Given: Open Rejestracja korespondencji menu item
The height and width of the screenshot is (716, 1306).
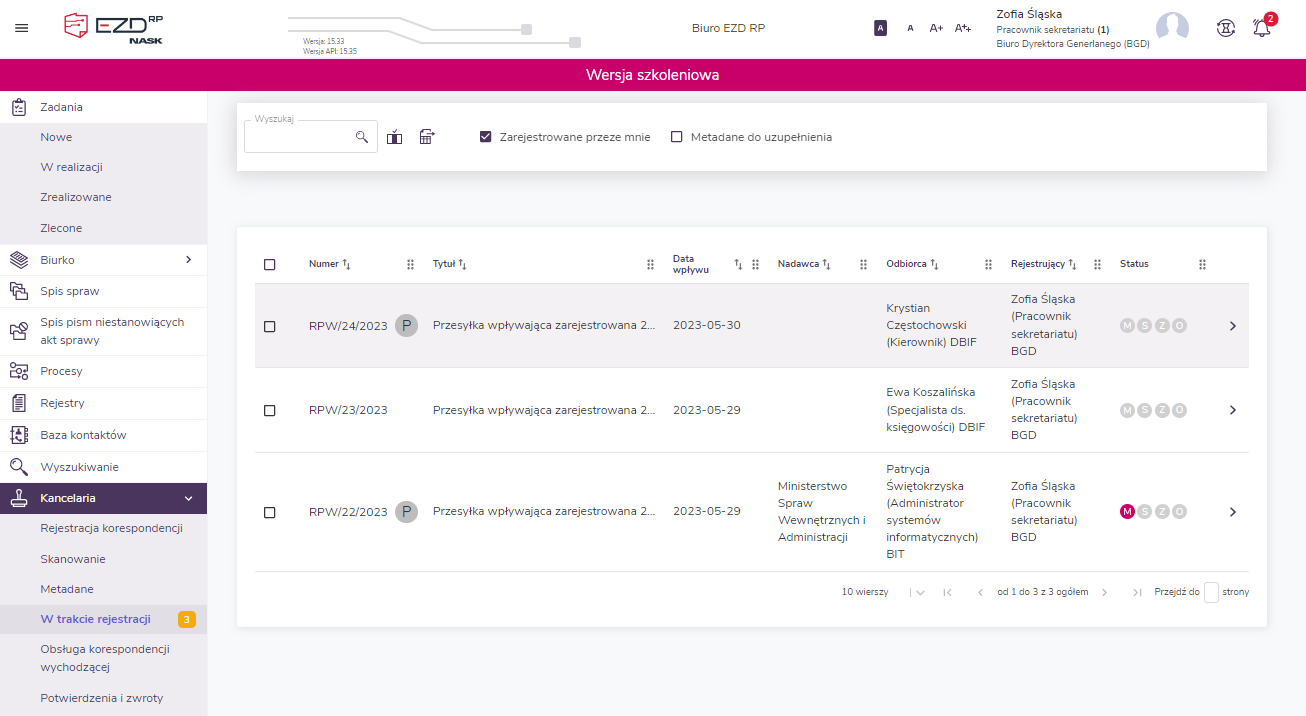Looking at the screenshot, I should (111, 528).
